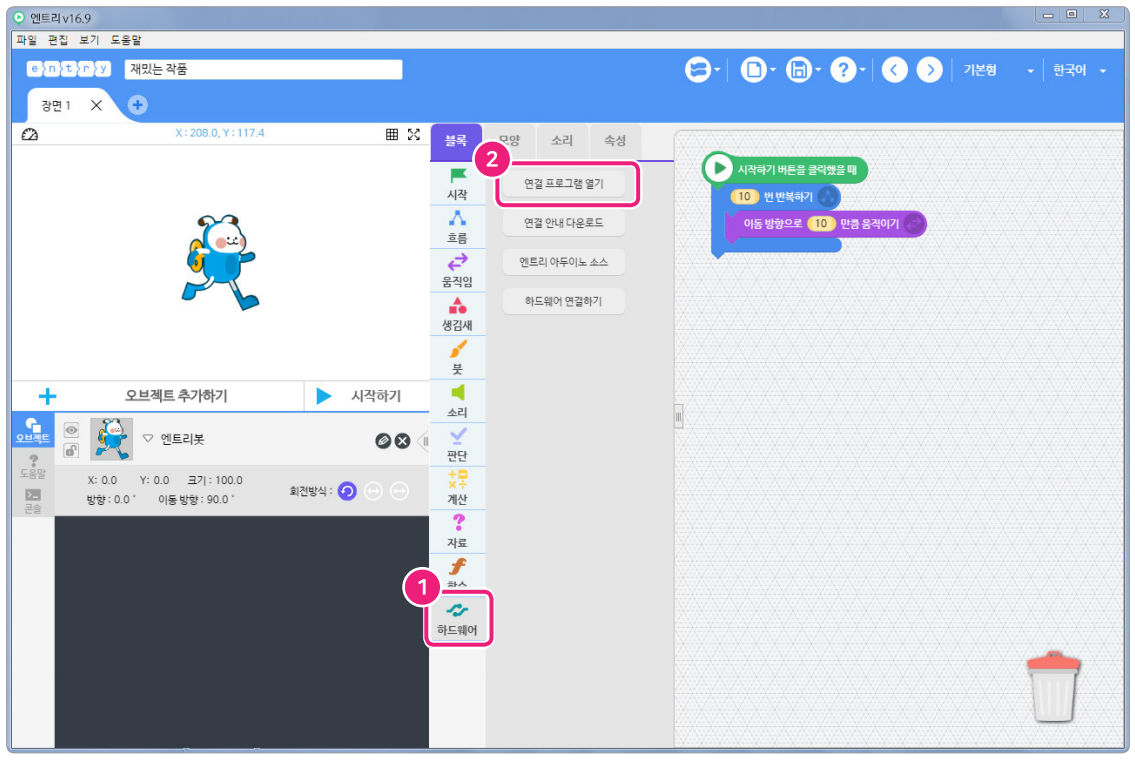Toggle visibility eye of 엔트리봇 object
Image resolution: width=1135 pixels, height=761 pixels.
click(x=71, y=429)
